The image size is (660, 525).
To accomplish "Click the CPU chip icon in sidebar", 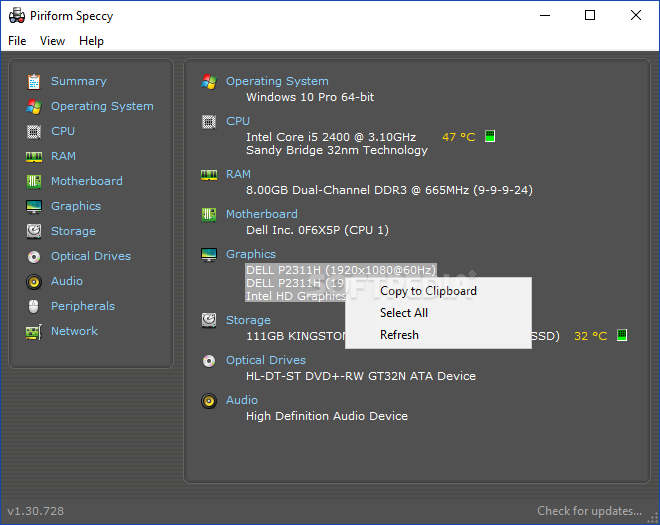I will point(34,132).
